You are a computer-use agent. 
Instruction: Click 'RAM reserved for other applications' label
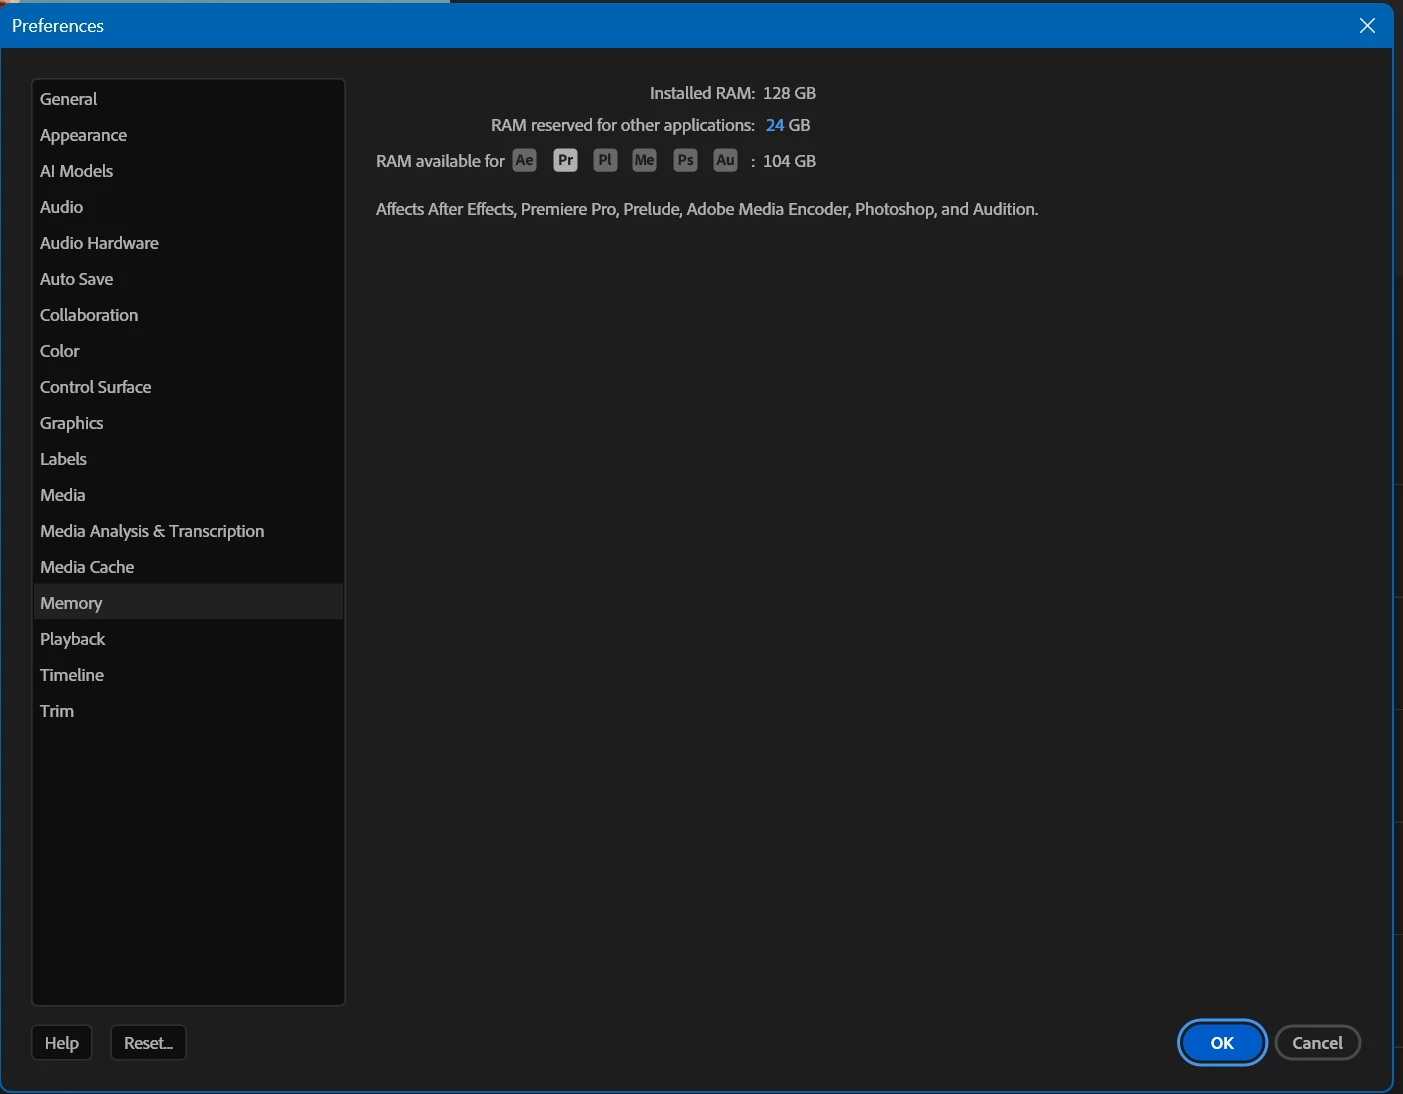(x=623, y=125)
